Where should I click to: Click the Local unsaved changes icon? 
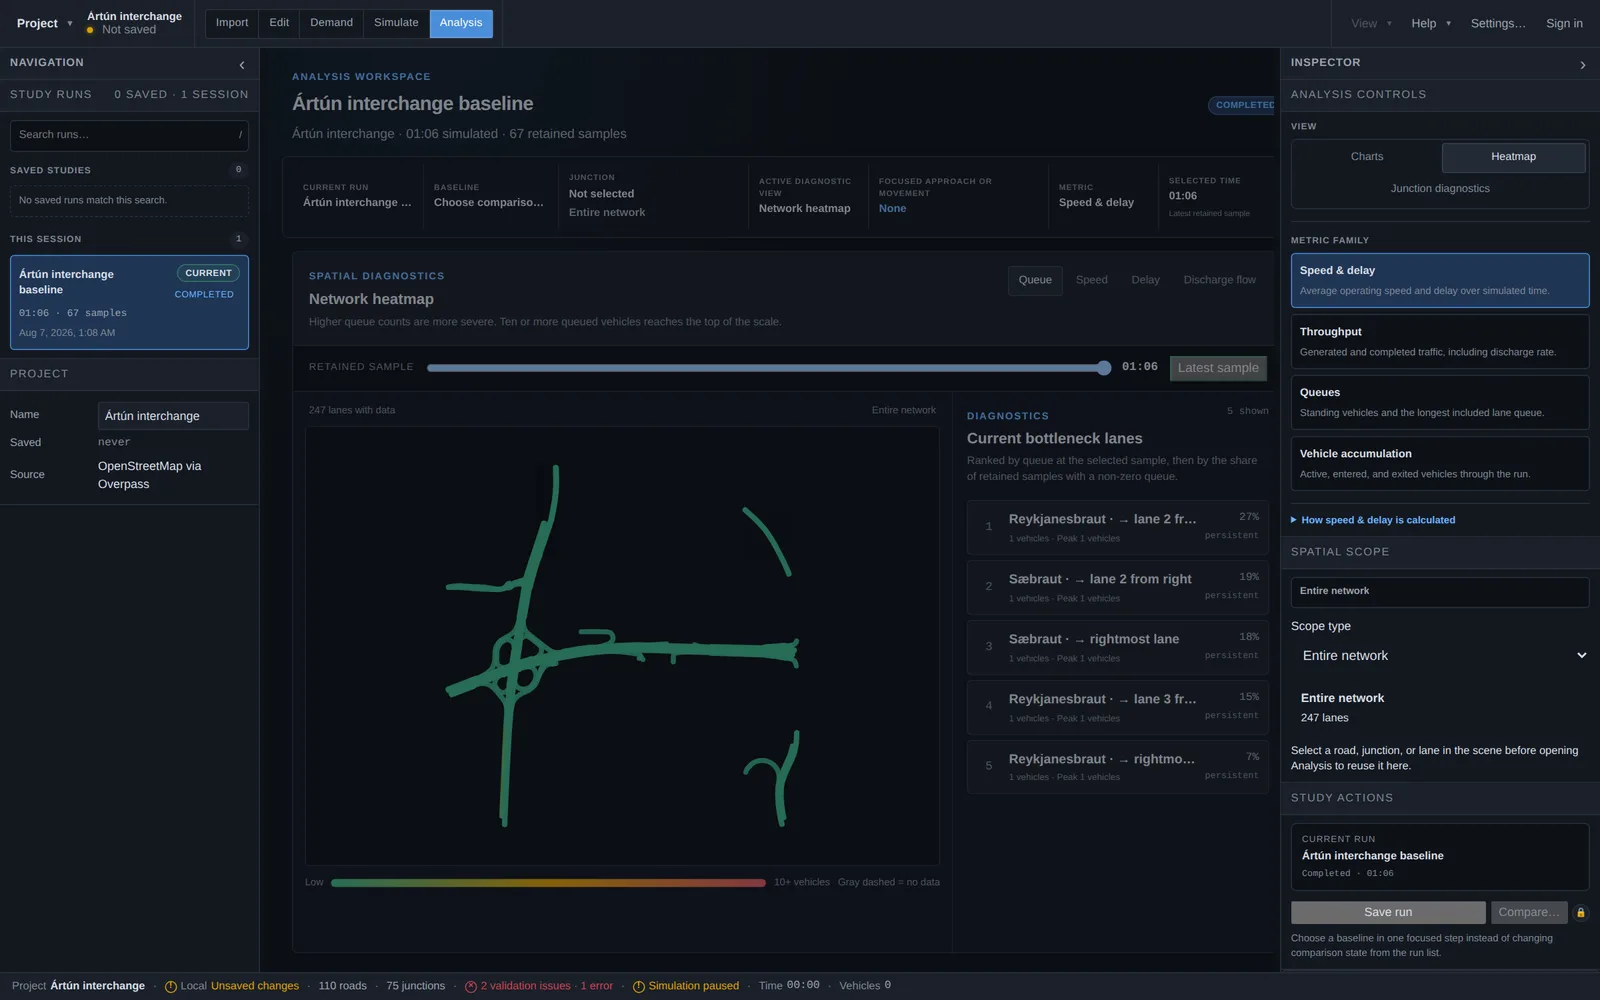coord(171,986)
